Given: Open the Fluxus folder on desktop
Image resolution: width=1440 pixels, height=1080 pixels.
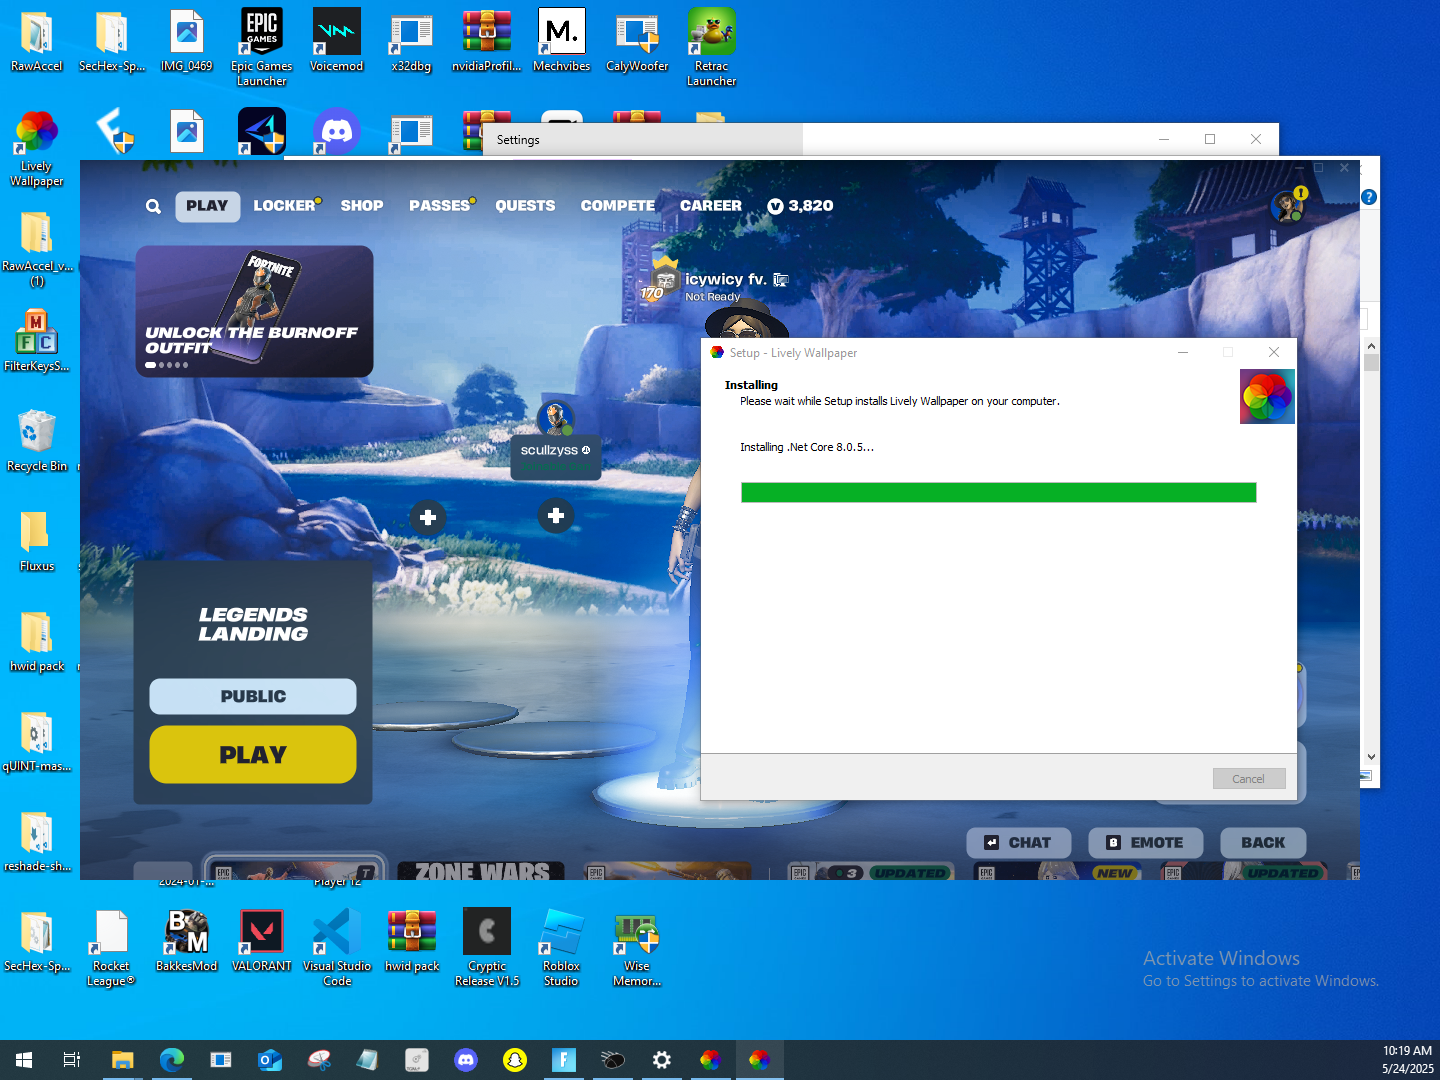Looking at the screenshot, I should click(36, 541).
